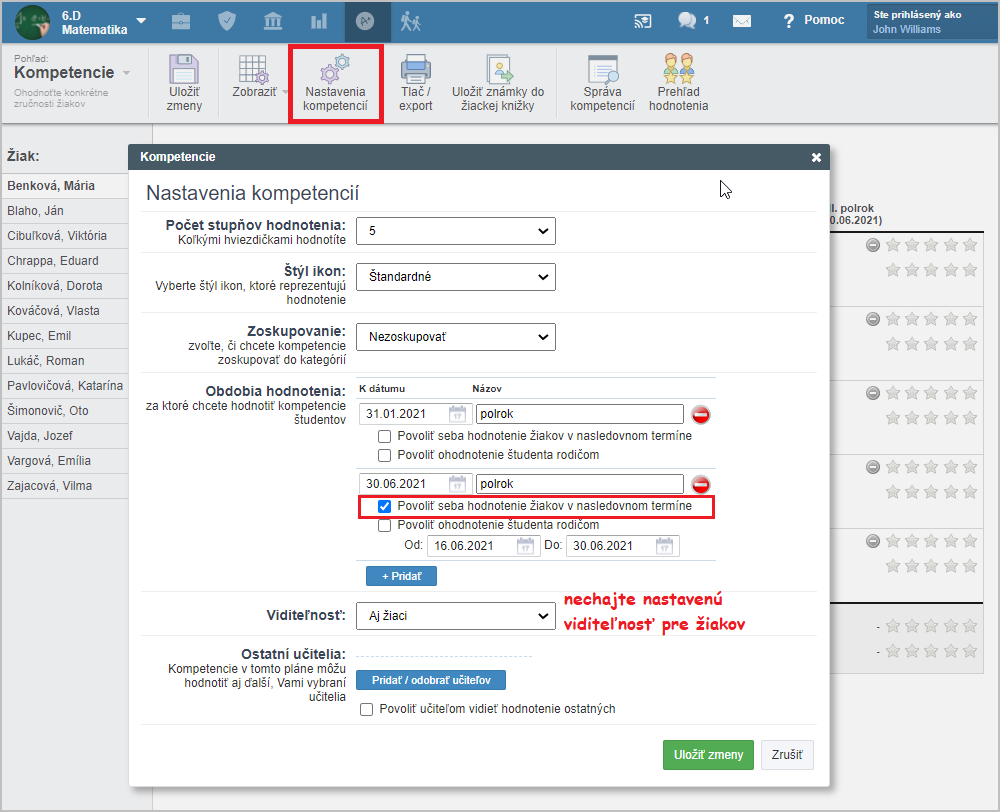Enable parent evaluation for the 31.01.2021 period
Screen dimensions: 1000x812
point(384,455)
